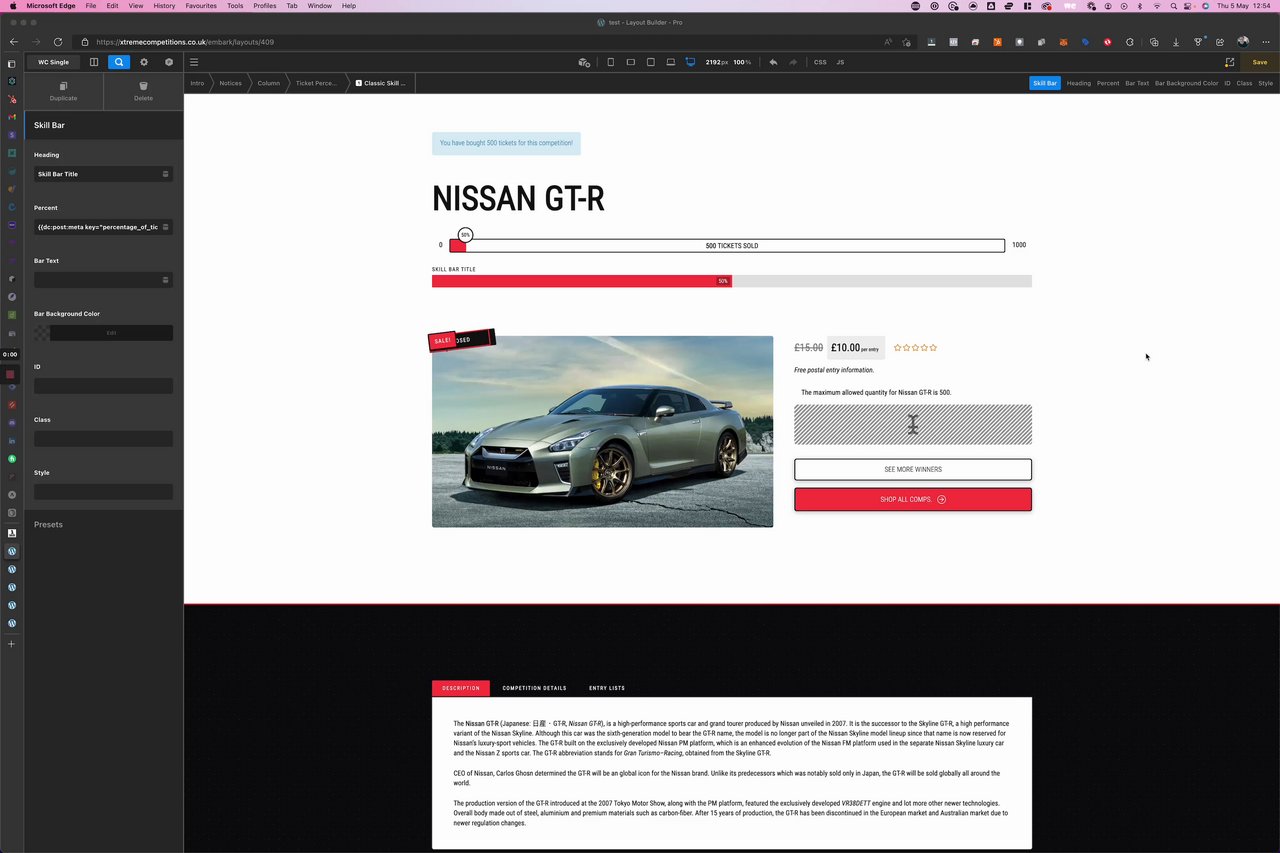Jump to Style in the top bar
Viewport: 1280px width, 853px height.
click(x=1265, y=83)
